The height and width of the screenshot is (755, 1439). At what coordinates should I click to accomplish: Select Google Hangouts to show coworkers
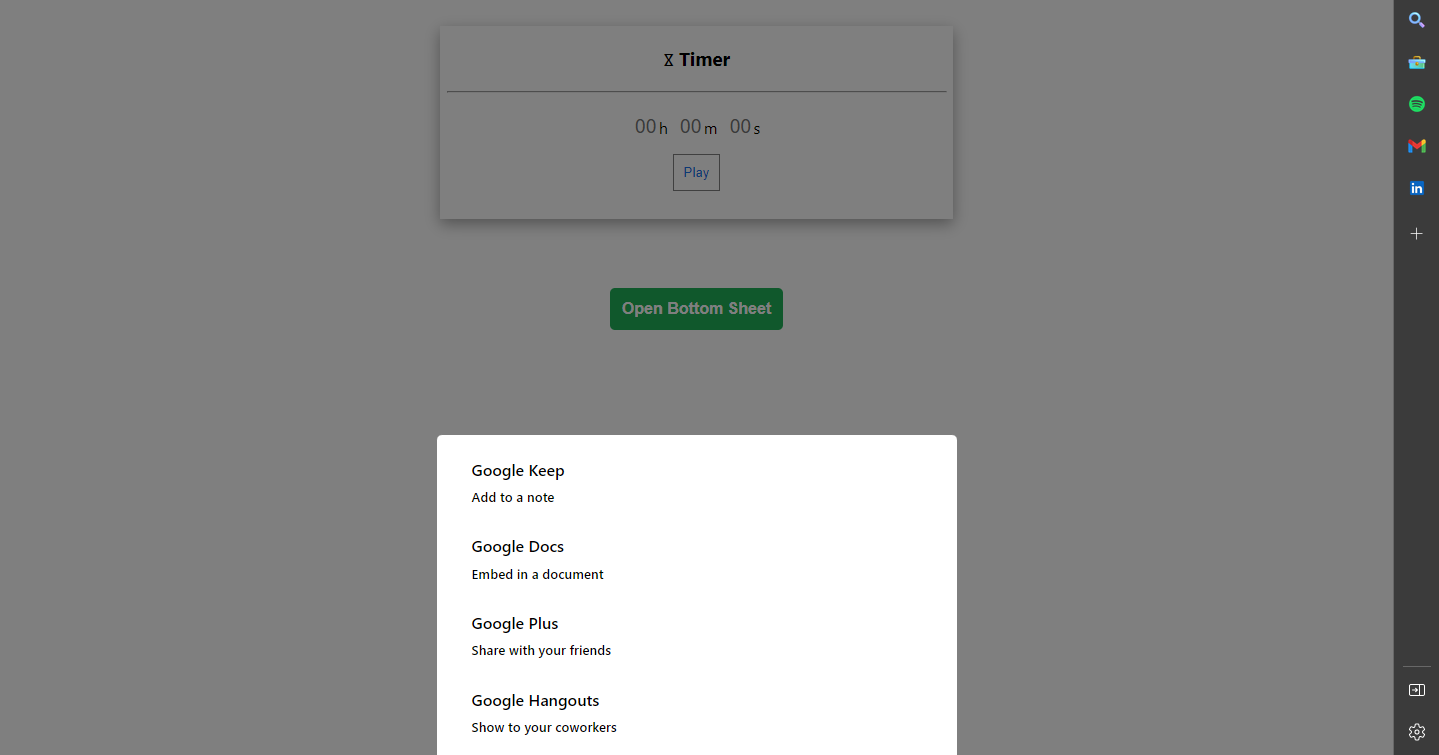(535, 700)
